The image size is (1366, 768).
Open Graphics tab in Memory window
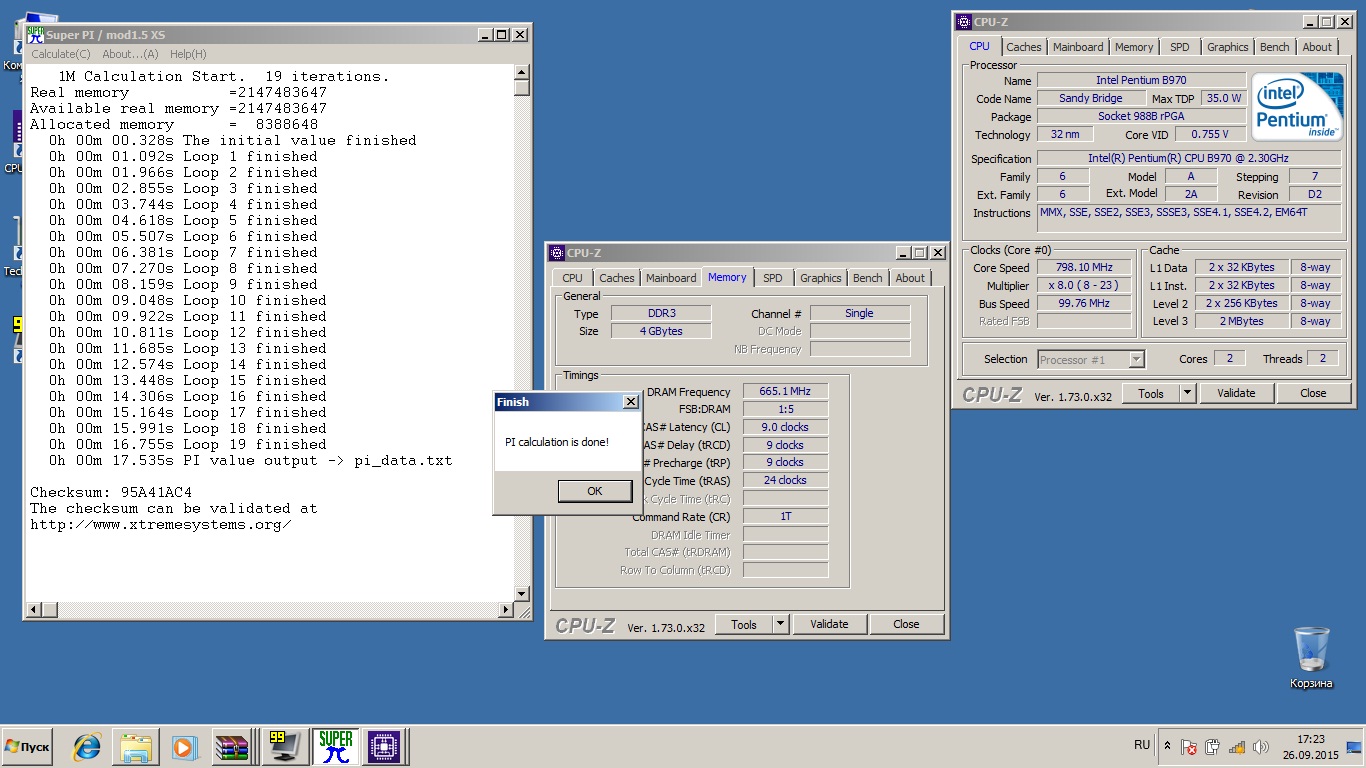click(820, 278)
